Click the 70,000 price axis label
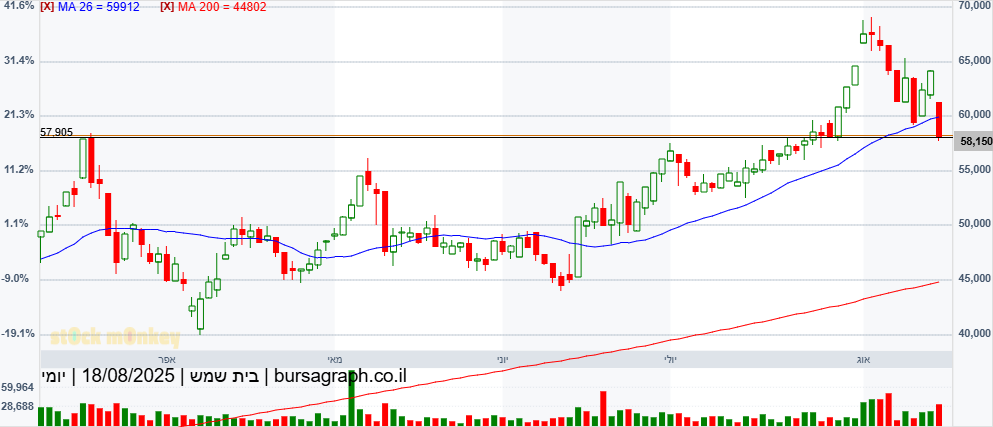 pyautogui.click(x=973, y=6)
